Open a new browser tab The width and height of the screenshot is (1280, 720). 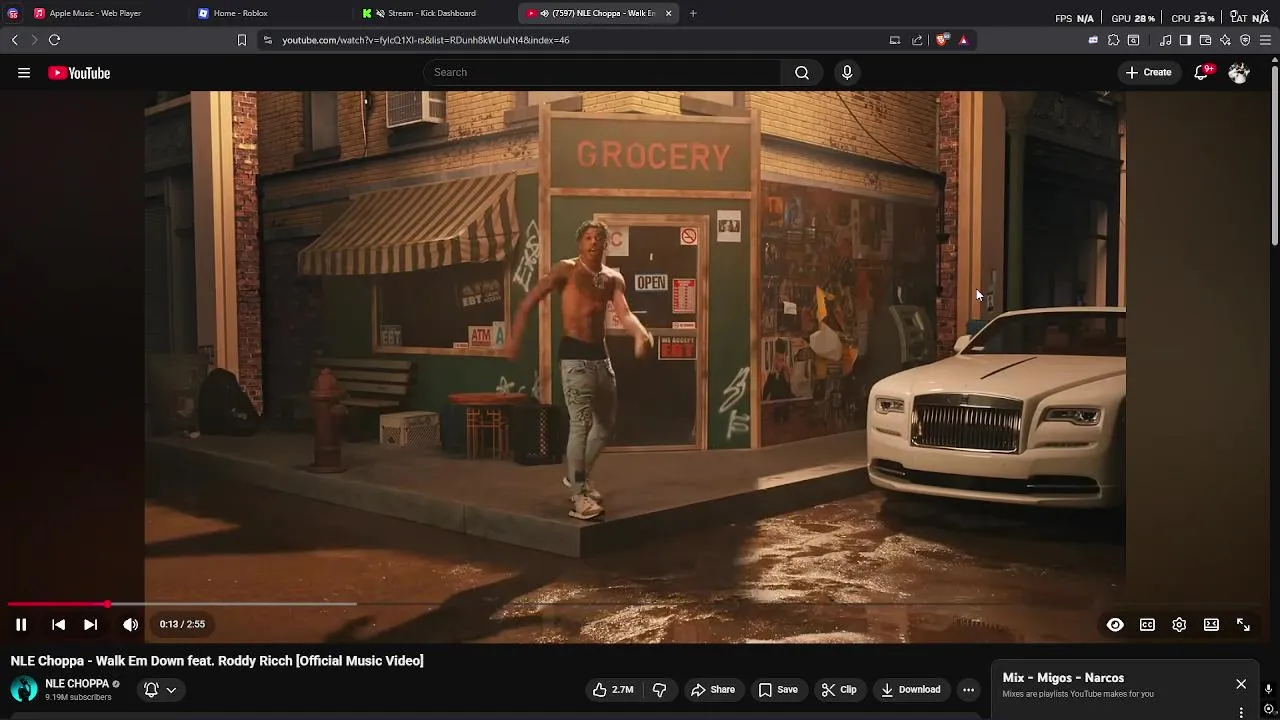tap(693, 13)
